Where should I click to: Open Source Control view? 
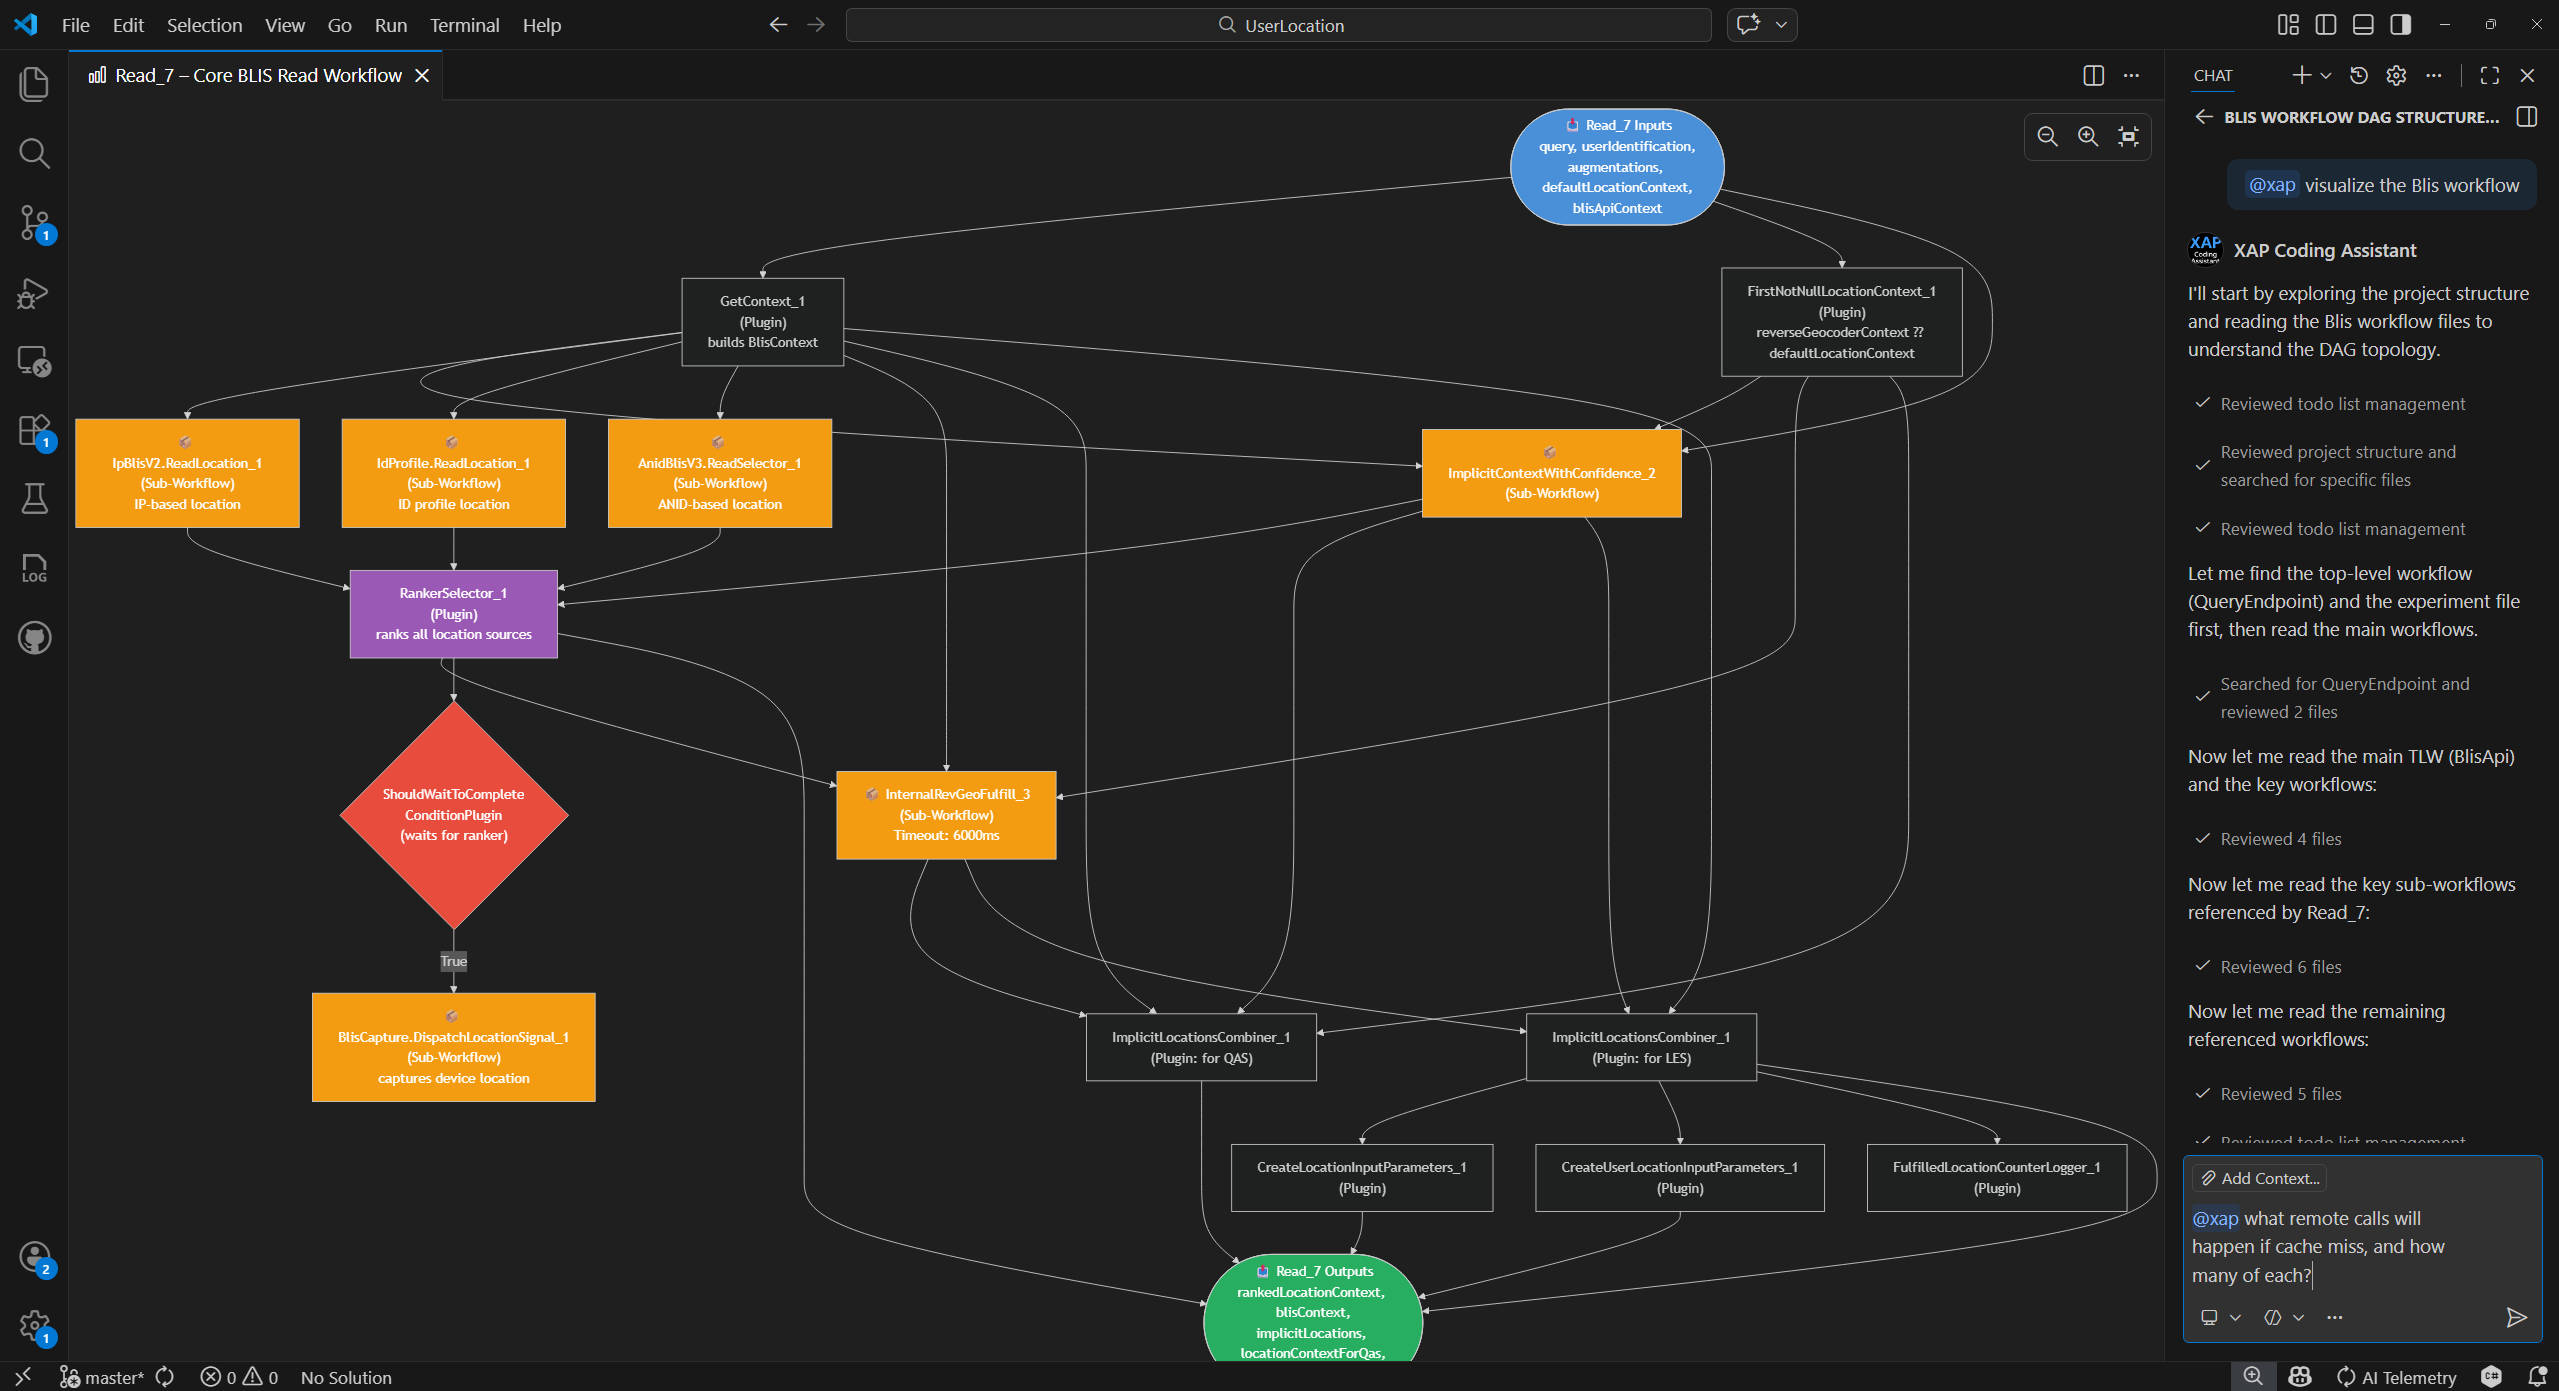(34, 222)
